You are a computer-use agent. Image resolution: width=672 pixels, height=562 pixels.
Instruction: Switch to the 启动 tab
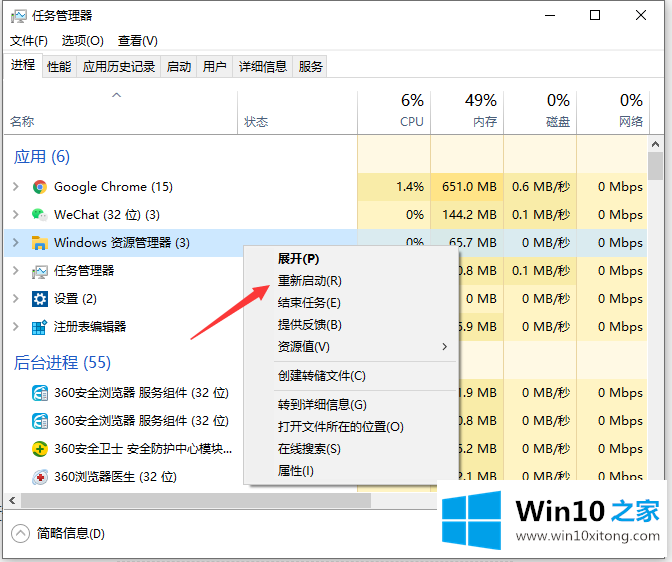(x=179, y=66)
